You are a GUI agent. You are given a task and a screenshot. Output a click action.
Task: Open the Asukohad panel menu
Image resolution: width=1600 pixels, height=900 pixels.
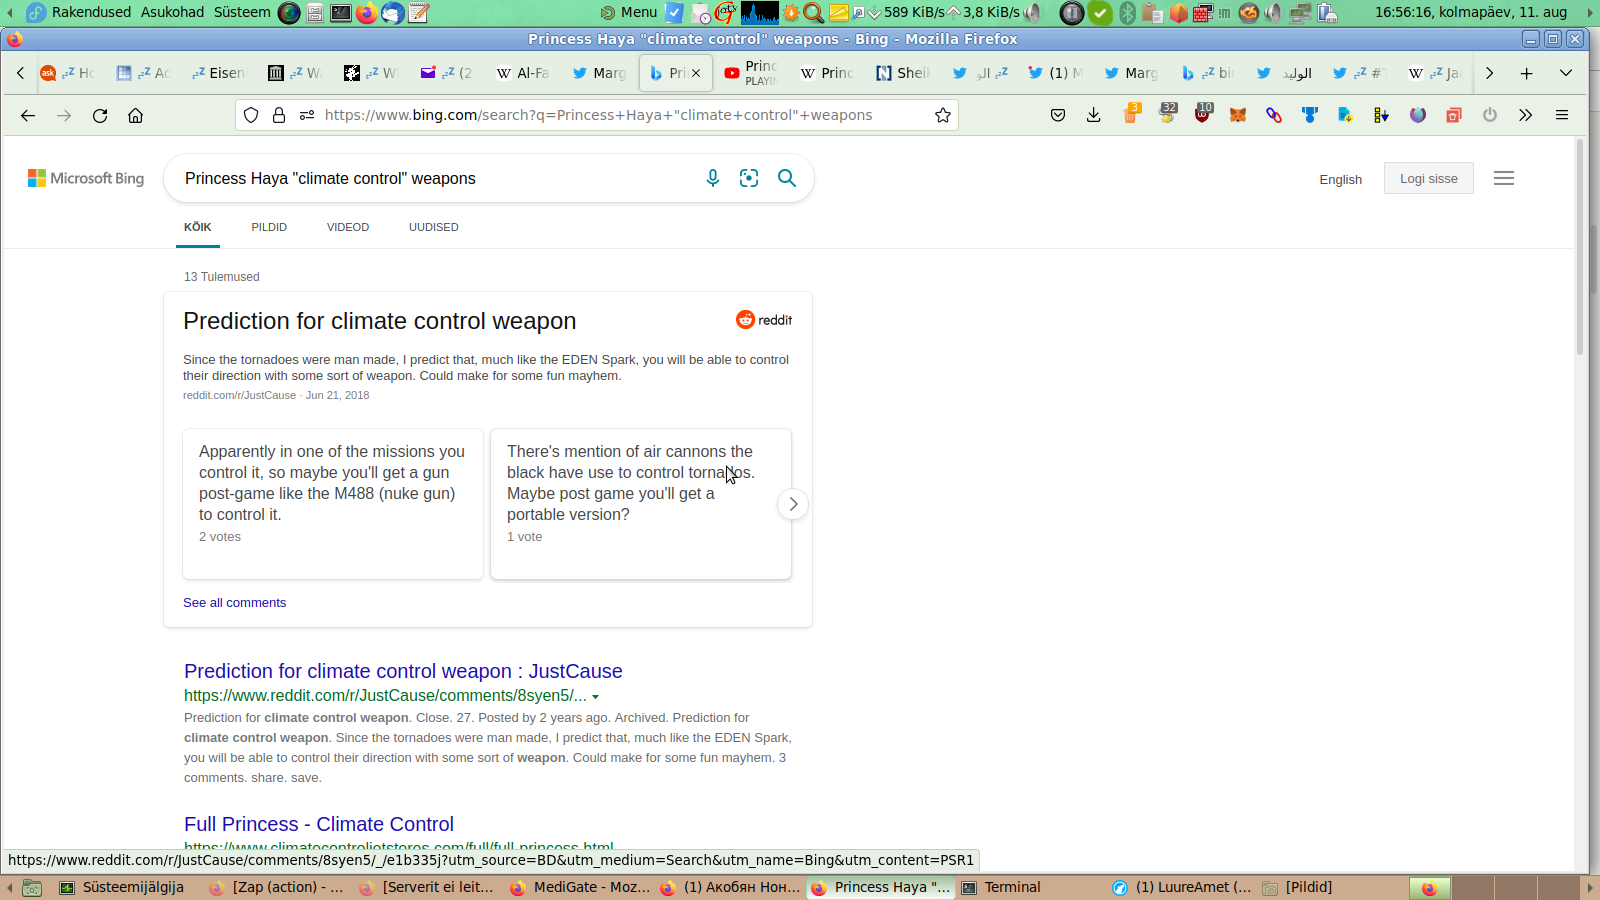tap(172, 12)
